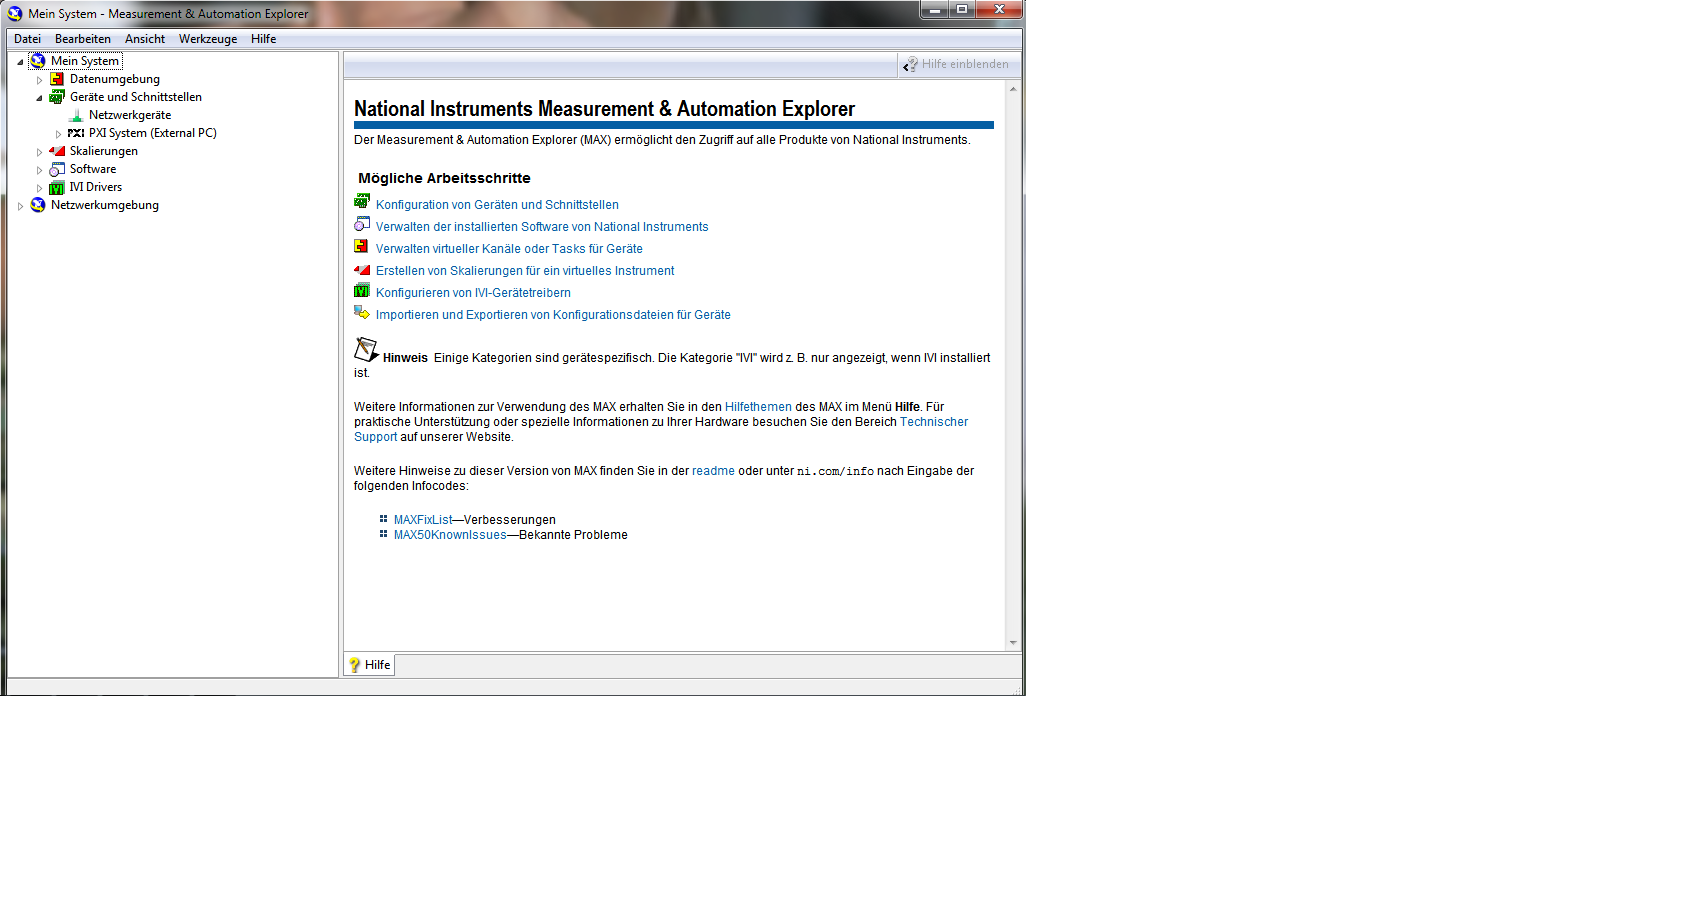
Task: Open the Bearbeiten menu
Action: pyautogui.click(x=83, y=39)
